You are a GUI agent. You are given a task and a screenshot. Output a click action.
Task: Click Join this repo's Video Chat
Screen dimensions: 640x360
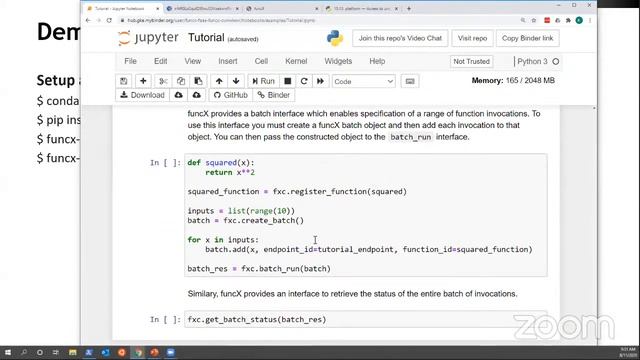tap(400, 38)
